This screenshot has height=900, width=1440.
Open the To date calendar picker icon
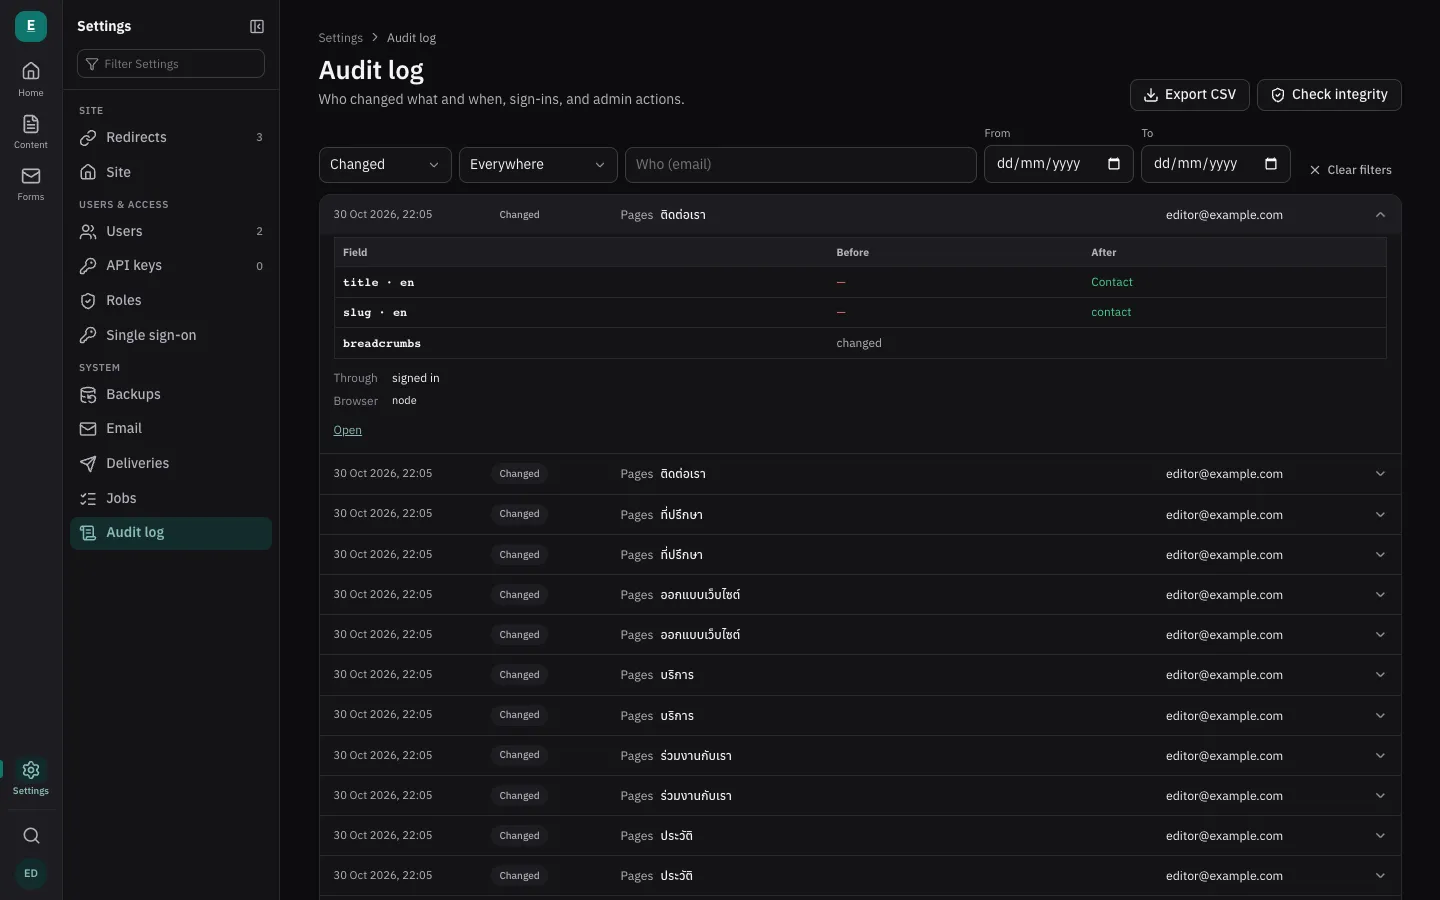(1271, 164)
